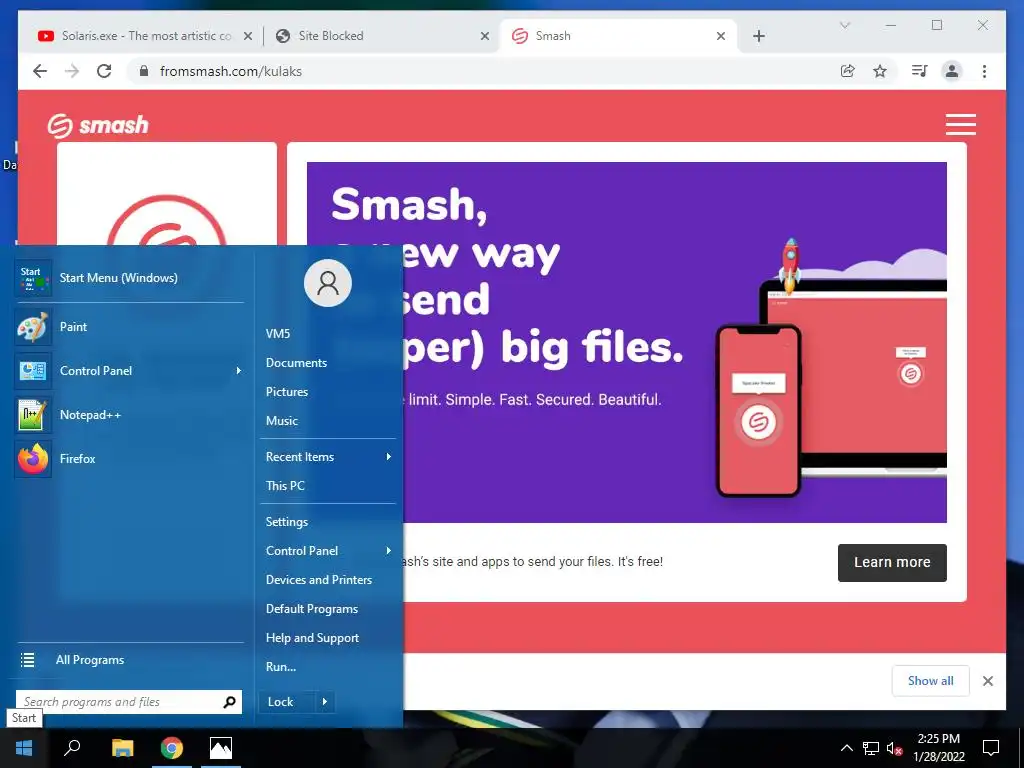Open the notification center icon
The width and height of the screenshot is (1024, 768).
tap(991, 748)
